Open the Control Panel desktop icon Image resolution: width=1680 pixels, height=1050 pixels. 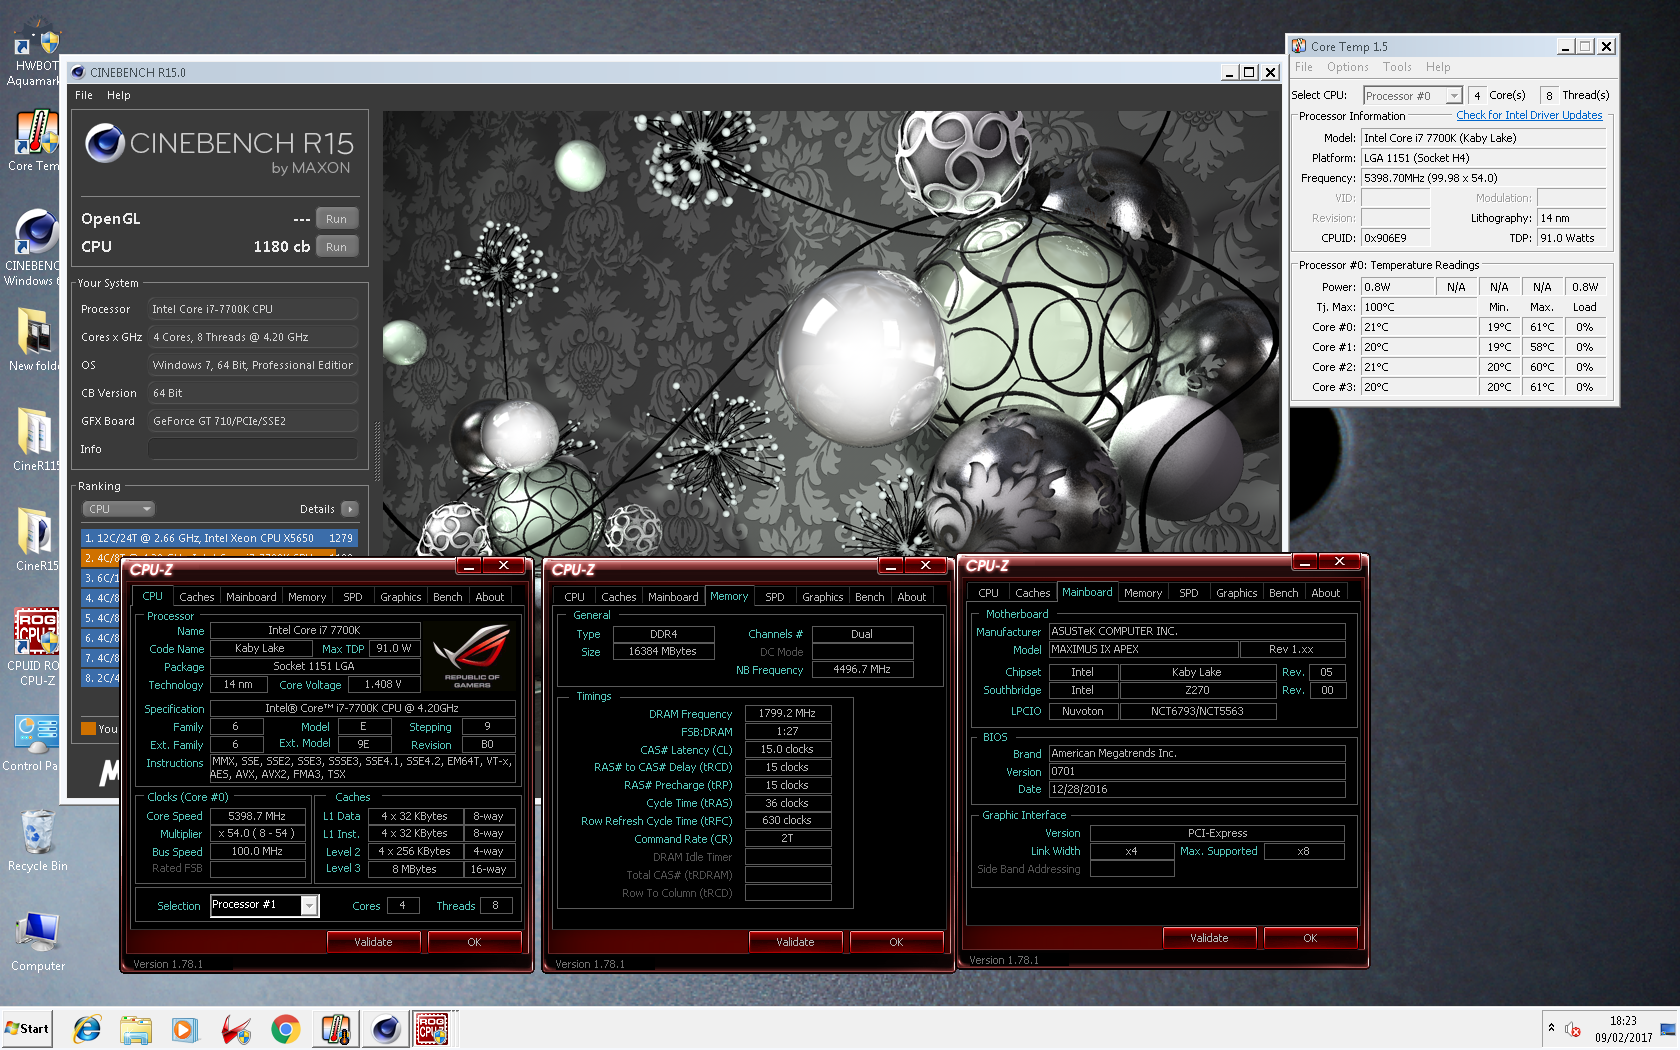(36, 743)
